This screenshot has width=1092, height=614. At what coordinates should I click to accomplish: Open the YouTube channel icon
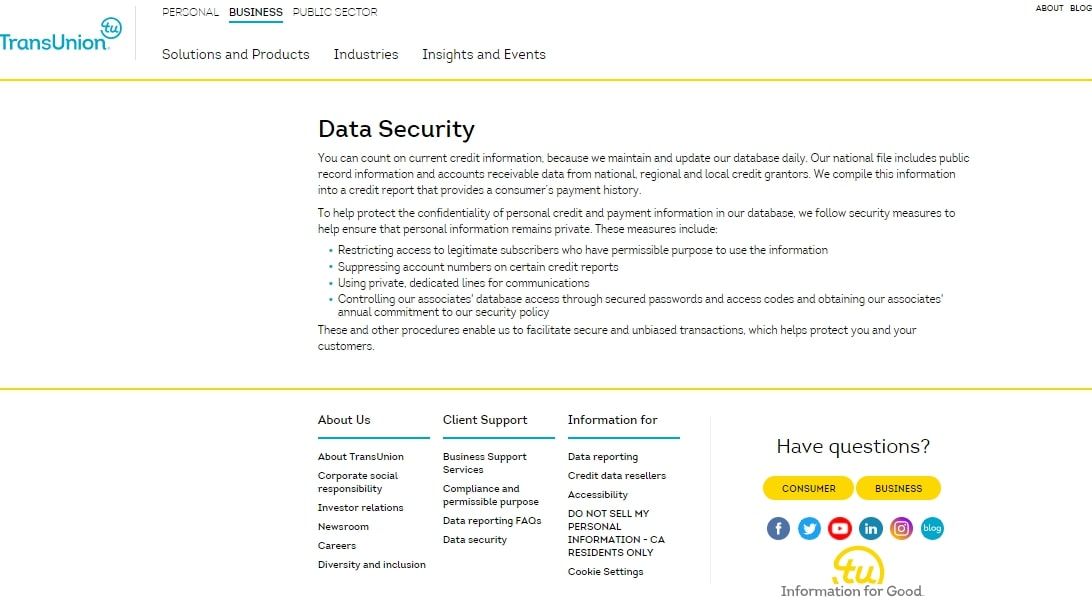point(840,528)
